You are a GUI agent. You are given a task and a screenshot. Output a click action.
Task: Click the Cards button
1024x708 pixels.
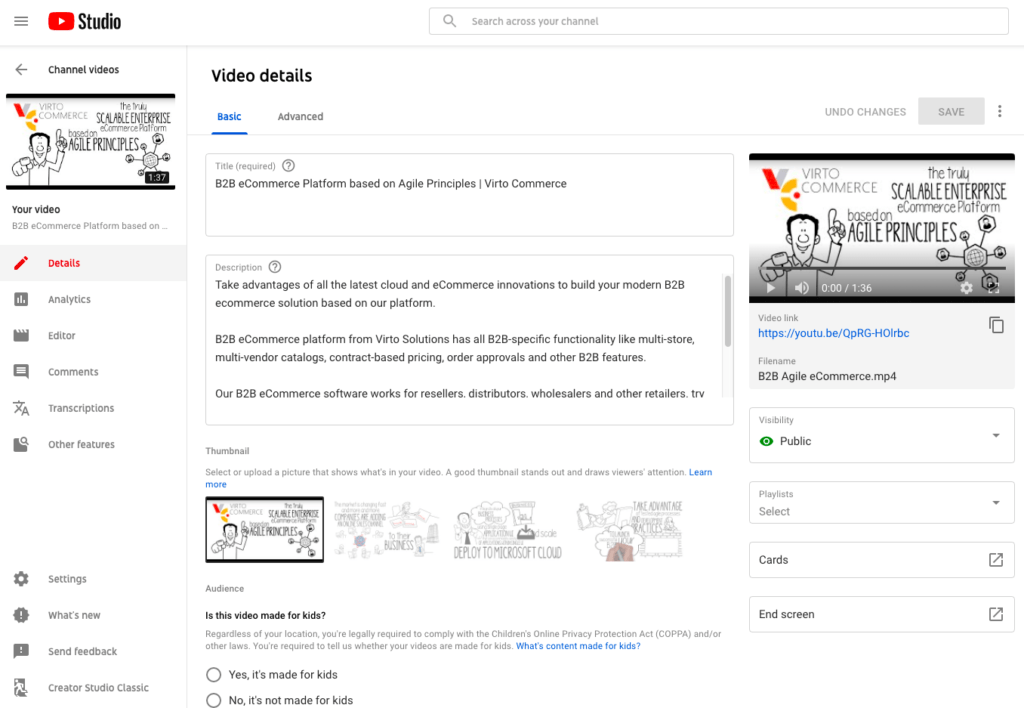tap(882, 560)
